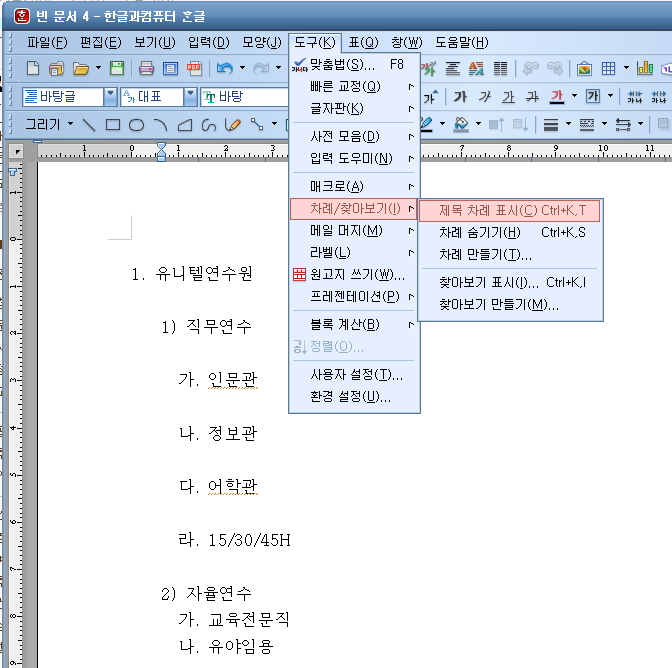Select 찾아보기 만들기(M)... submenu item

(x=510, y=305)
